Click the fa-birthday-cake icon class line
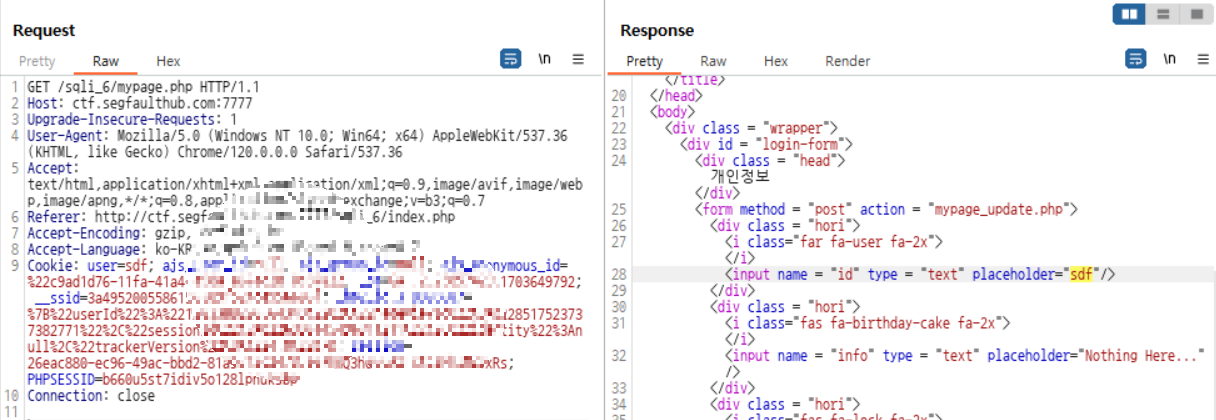 [868, 323]
